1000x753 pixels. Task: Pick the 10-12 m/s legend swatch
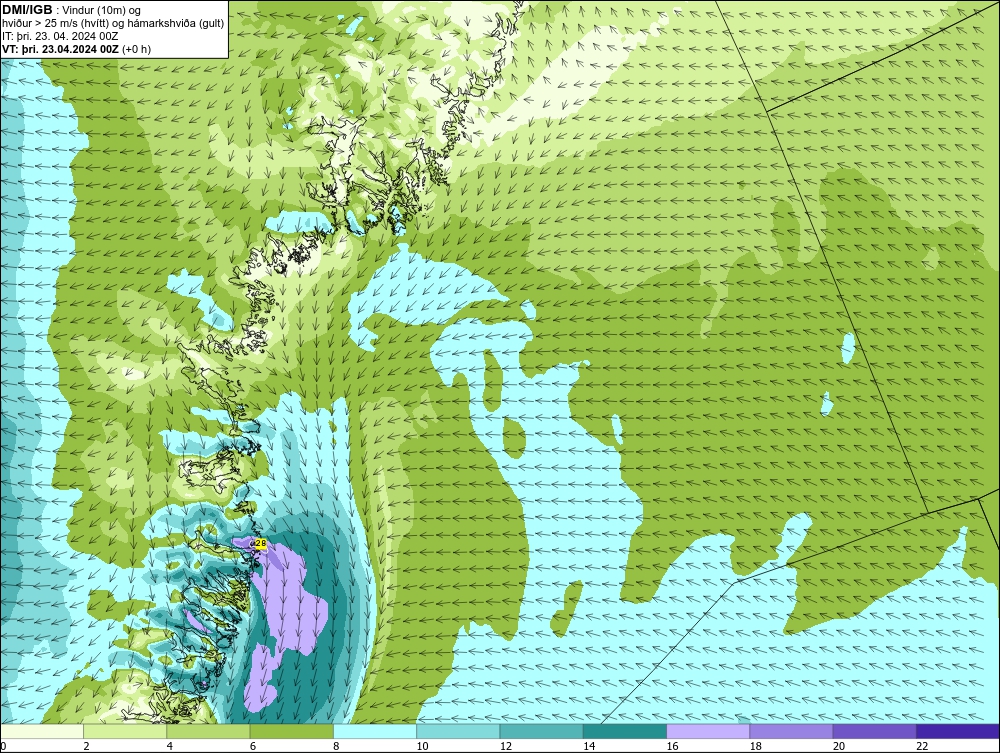[458, 731]
